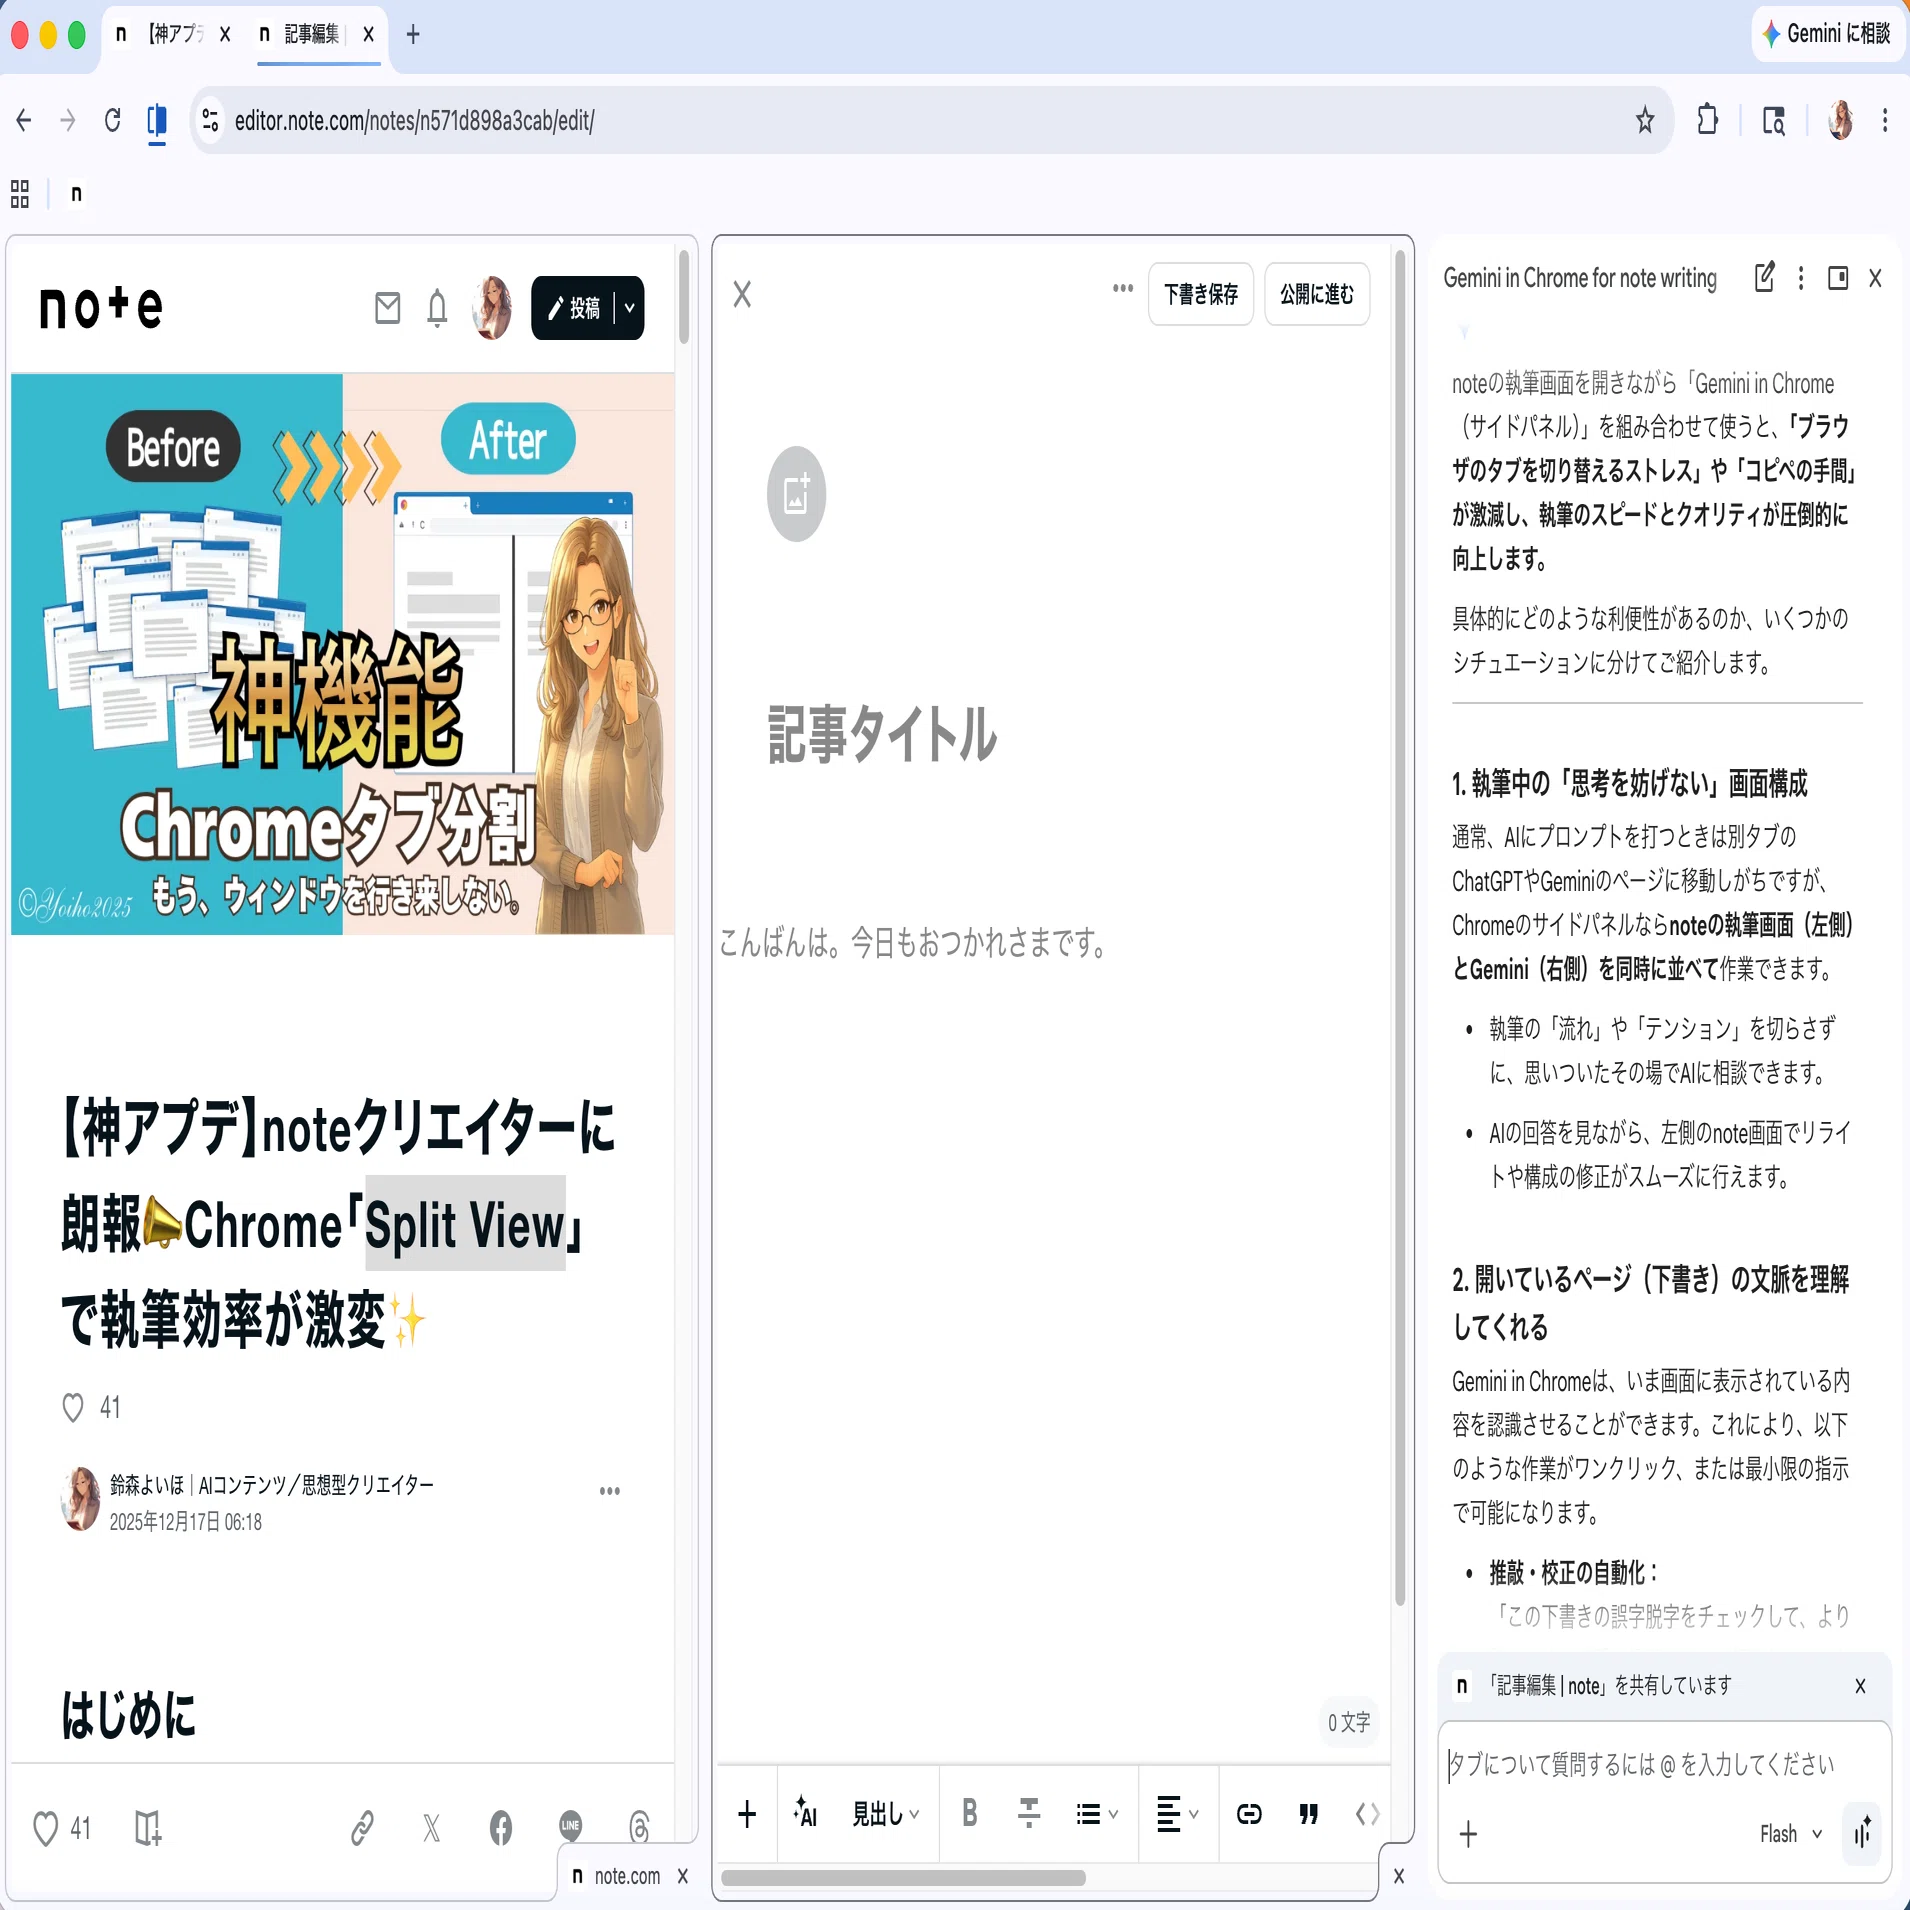Toggle strikethrough formatting in editor toolbar
Screen dimensions: 1910x1910
point(1029,1814)
